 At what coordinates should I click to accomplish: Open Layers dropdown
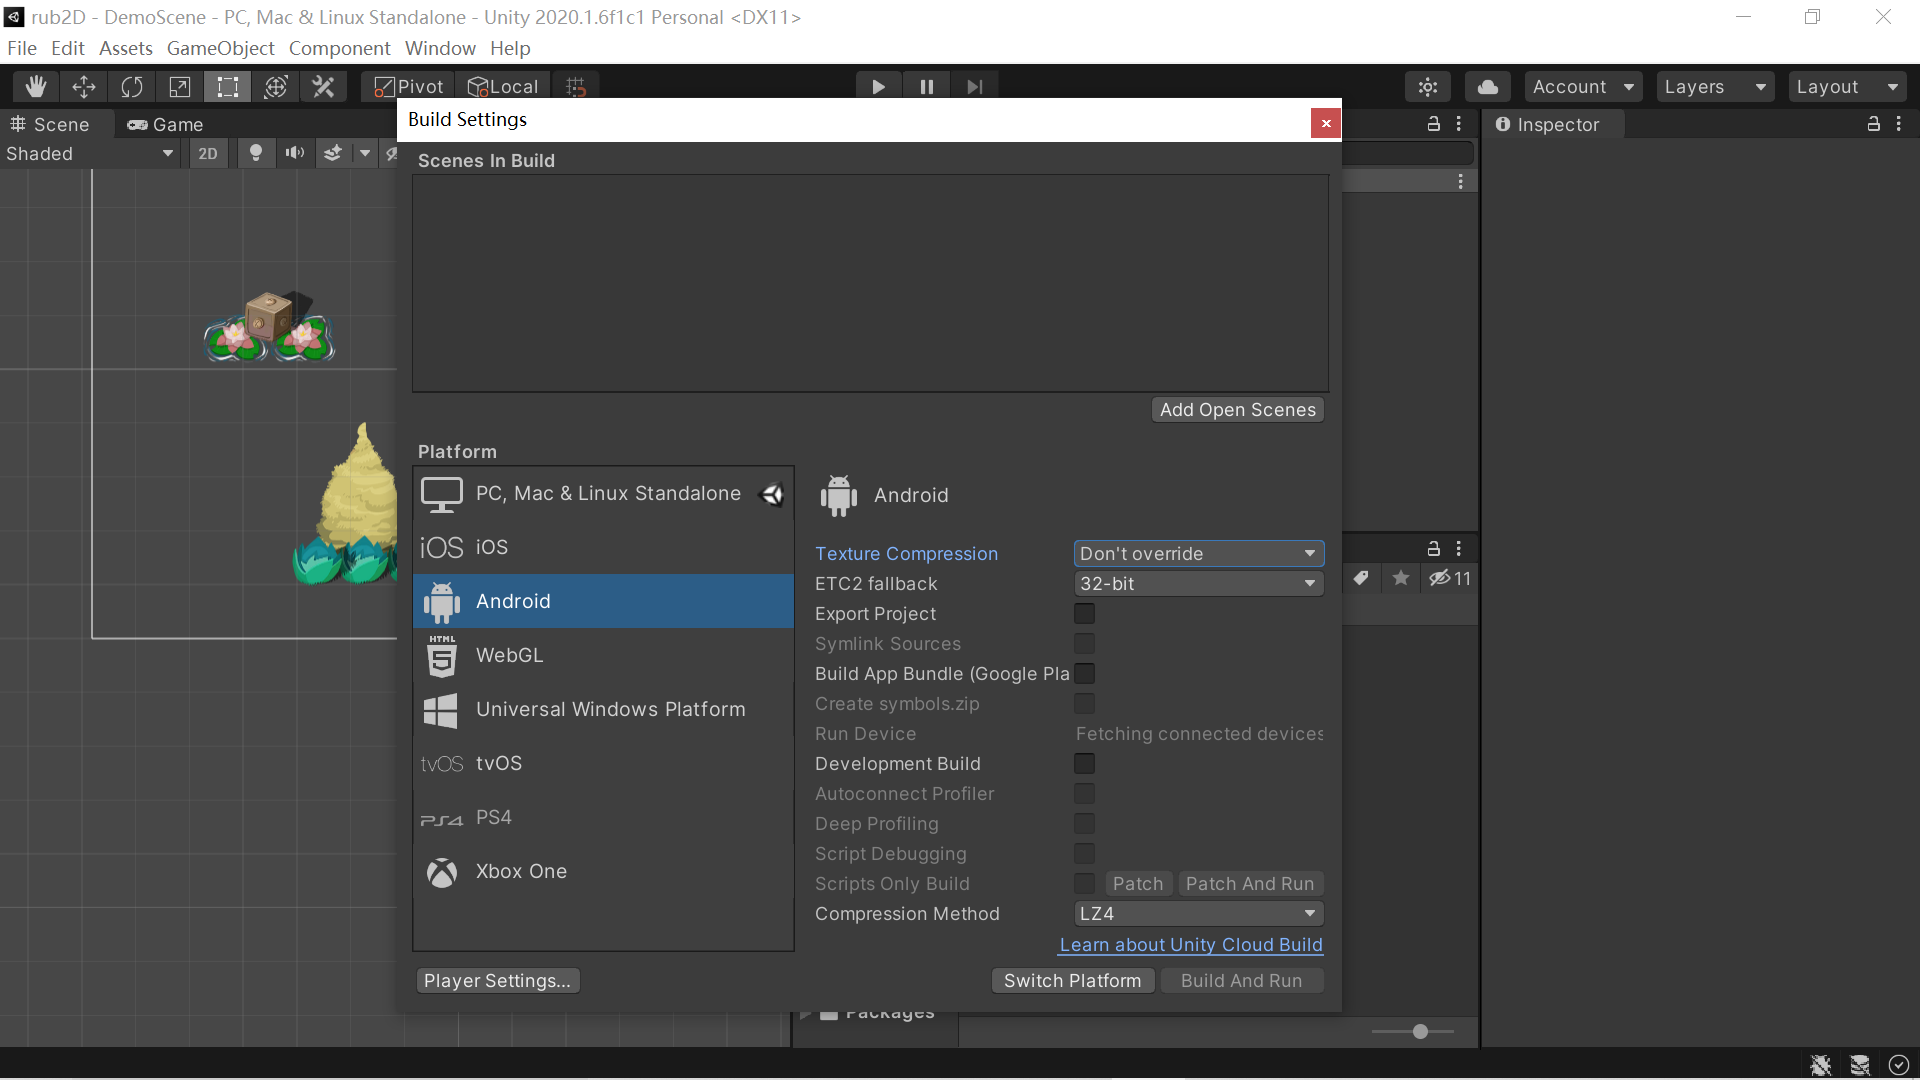1716,87
